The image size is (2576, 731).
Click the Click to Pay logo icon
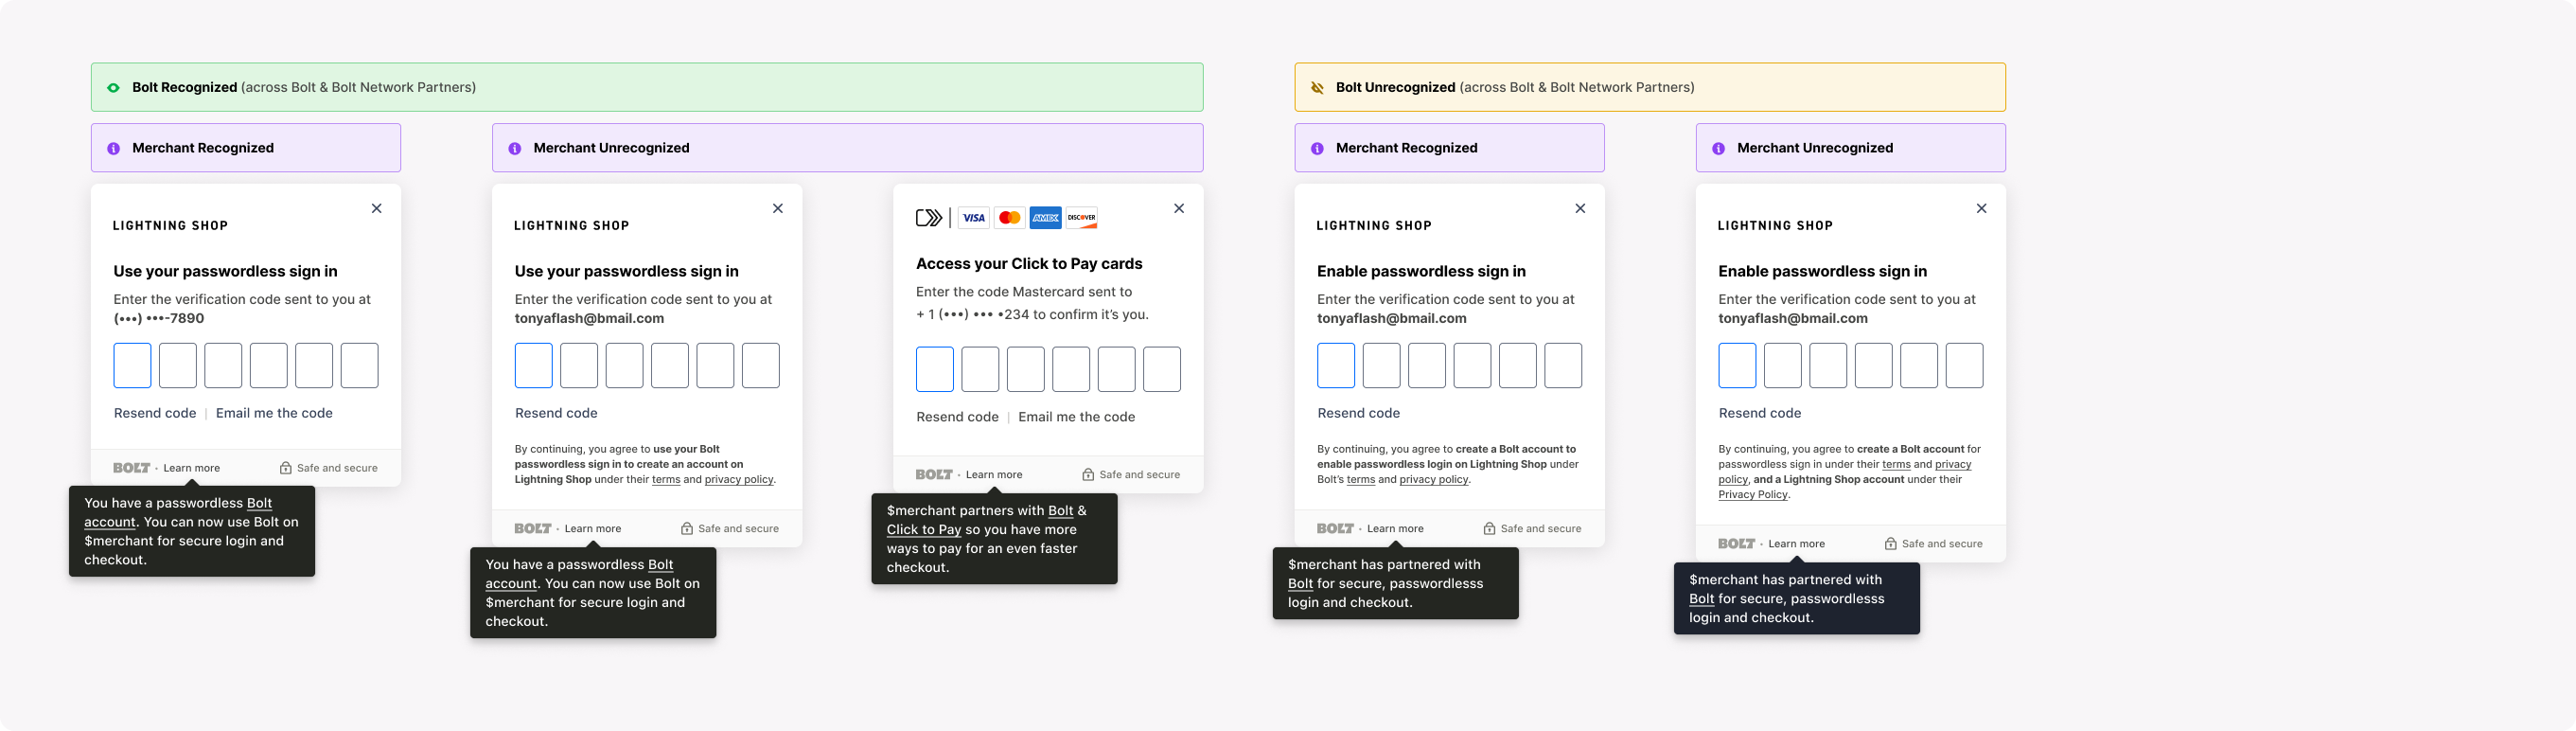coord(929,217)
